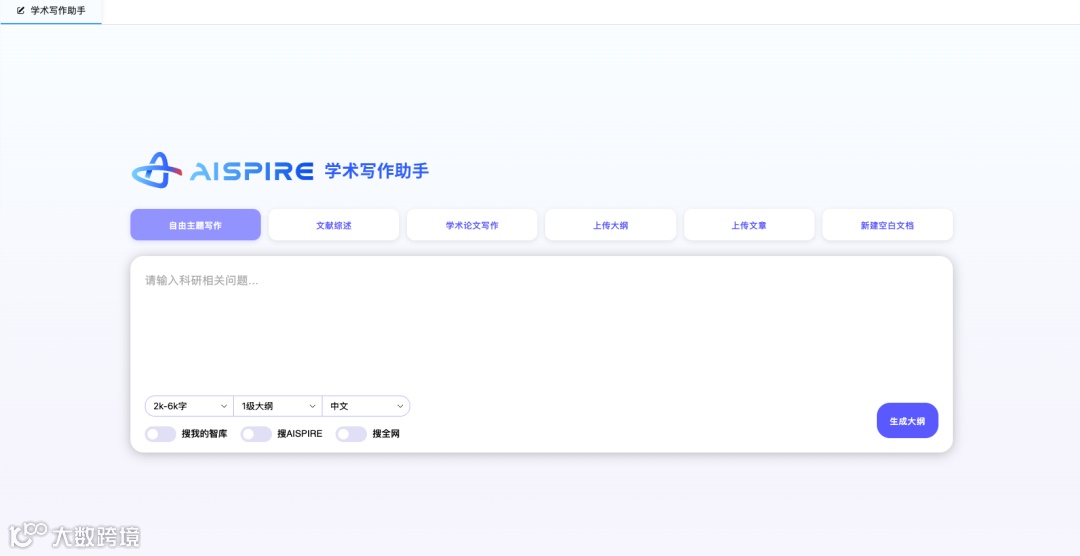The image size is (1080, 556).
Task: Expand the 1级大纲 outline level dropdown
Action: (x=278, y=406)
